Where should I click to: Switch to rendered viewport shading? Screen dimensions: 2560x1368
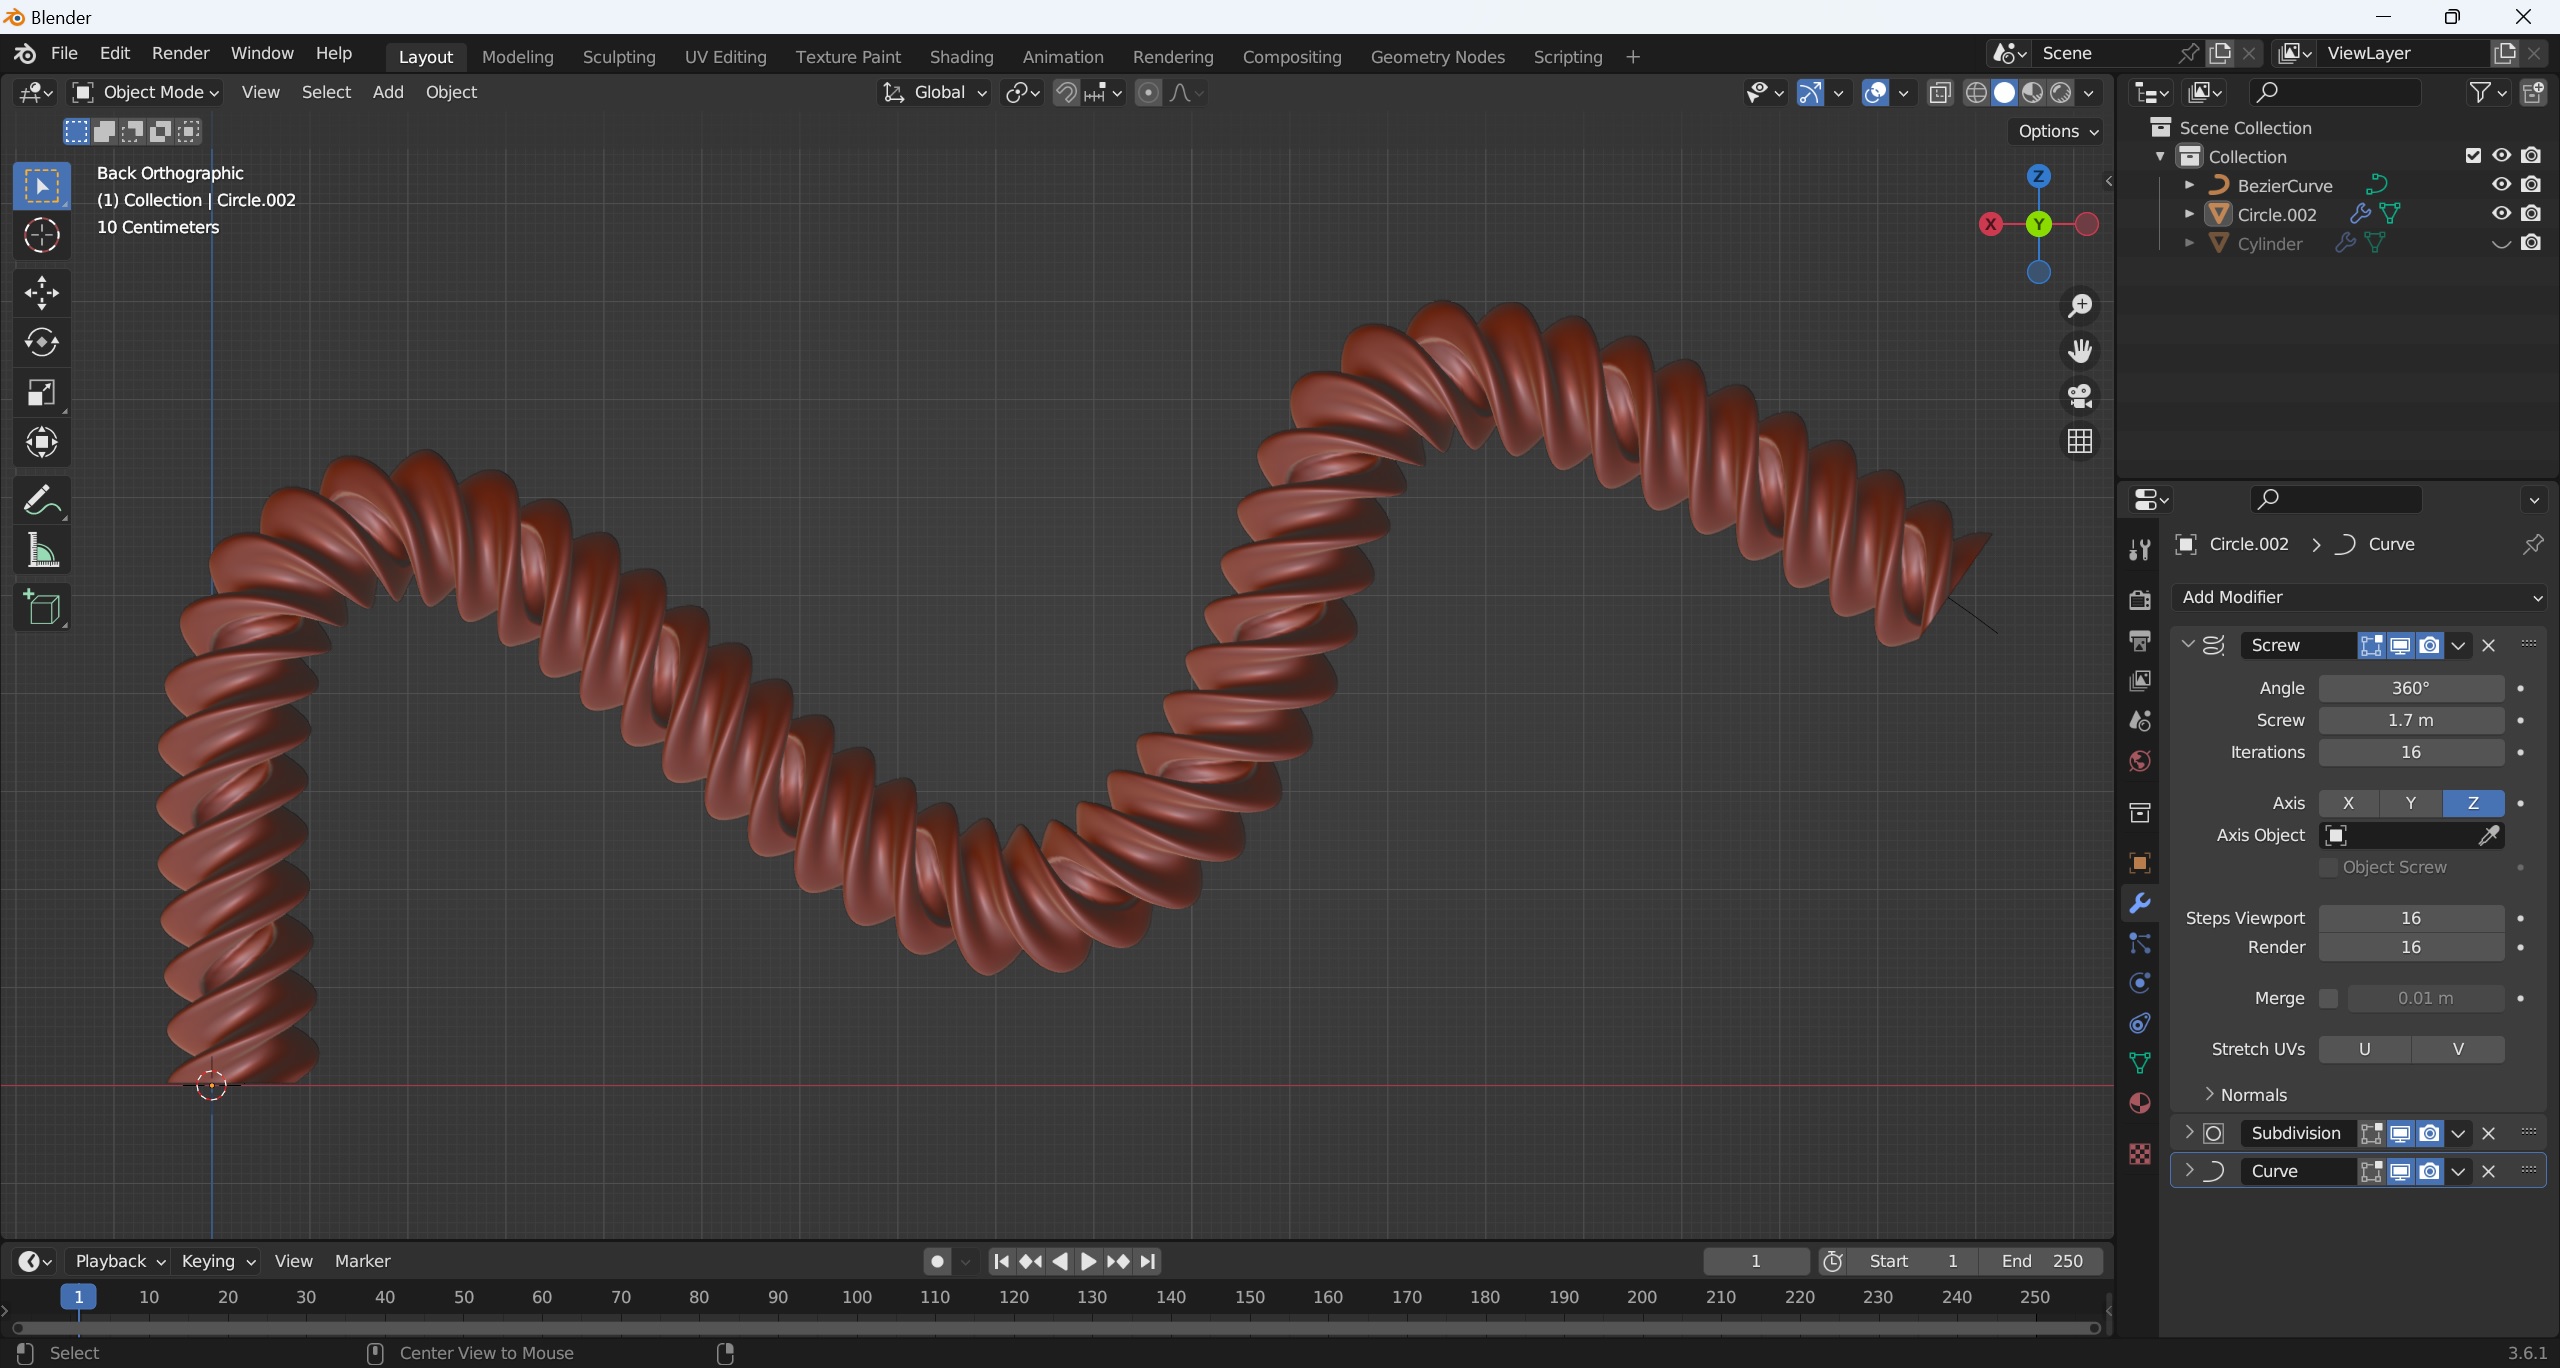[x=2061, y=93]
